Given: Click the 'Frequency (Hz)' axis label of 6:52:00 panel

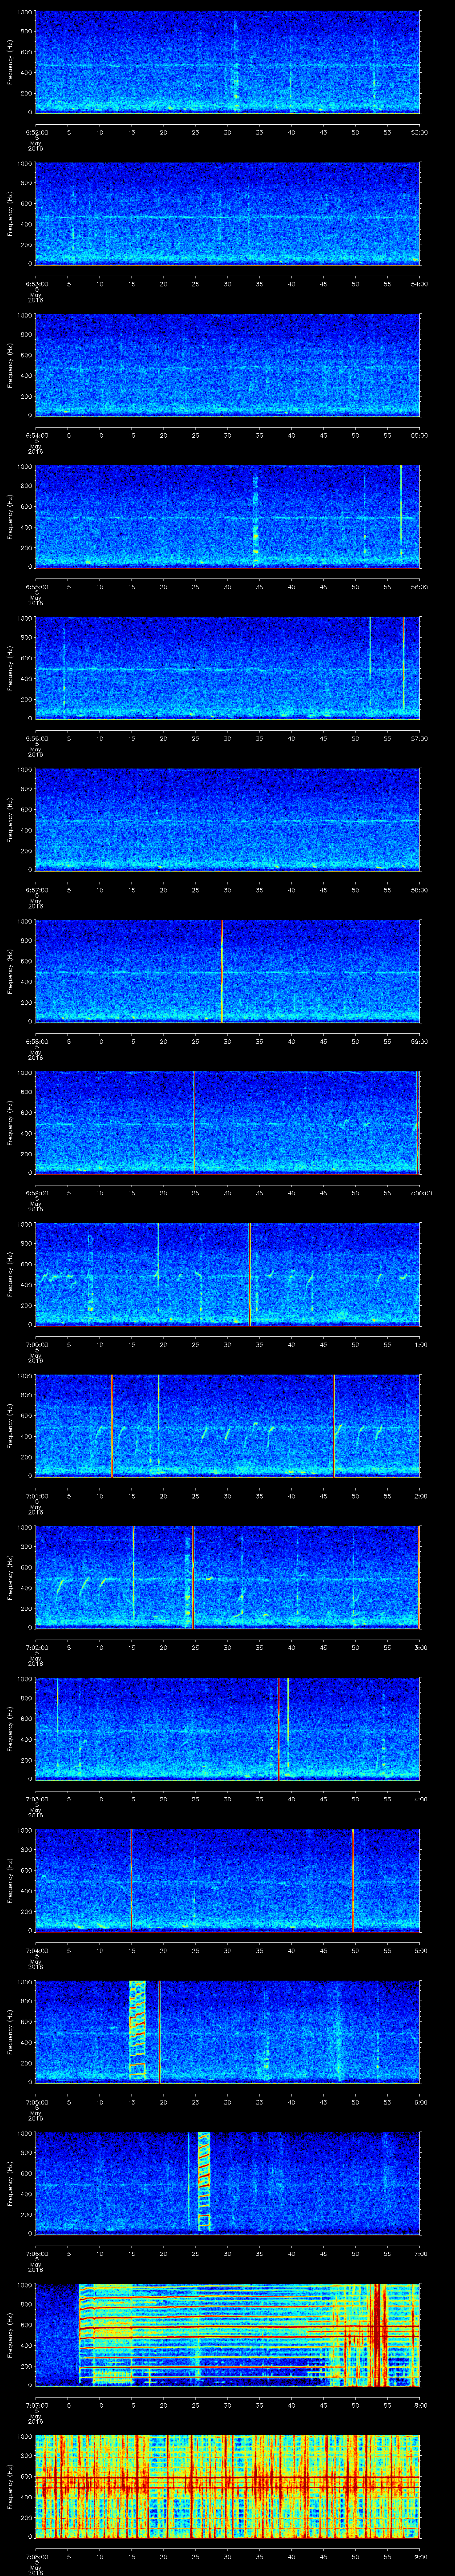Looking at the screenshot, I should click(x=11, y=62).
